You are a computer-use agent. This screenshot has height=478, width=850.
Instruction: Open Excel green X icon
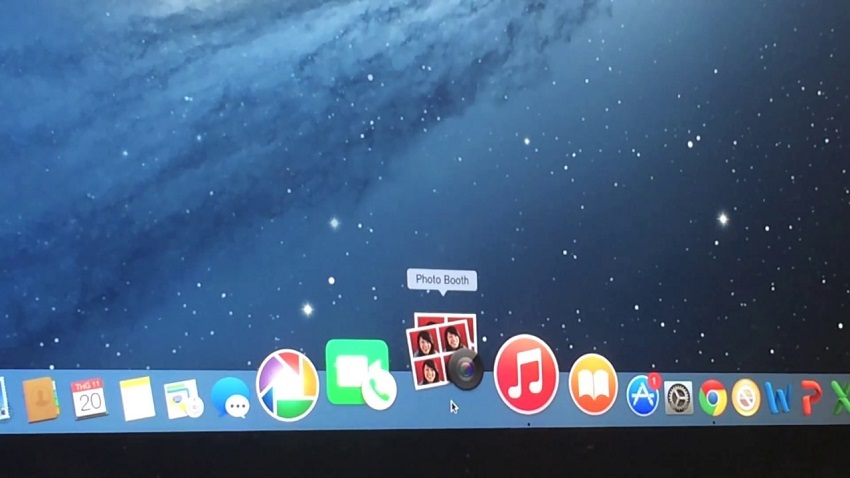[x=840, y=398]
